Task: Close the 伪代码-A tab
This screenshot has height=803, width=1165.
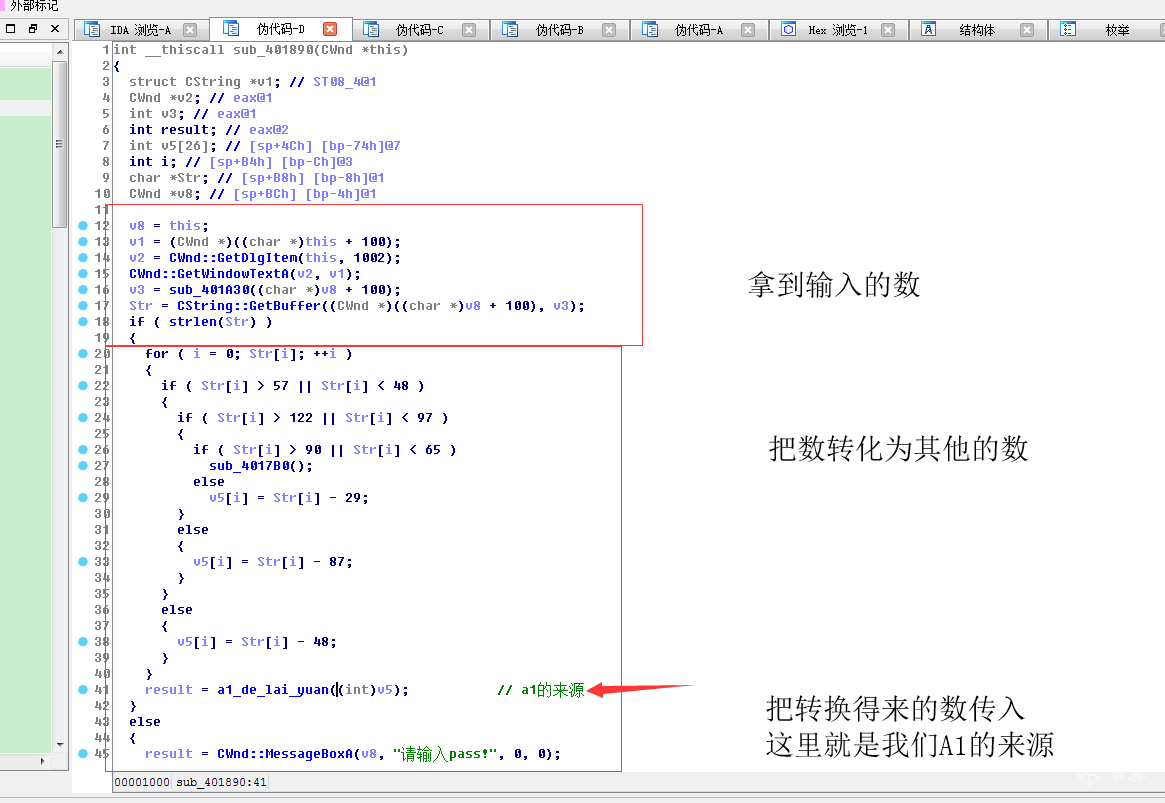Action: [x=748, y=30]
